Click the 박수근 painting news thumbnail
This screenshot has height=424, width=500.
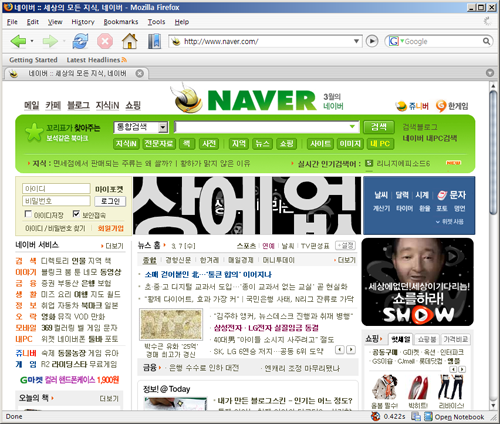[171, 325]
